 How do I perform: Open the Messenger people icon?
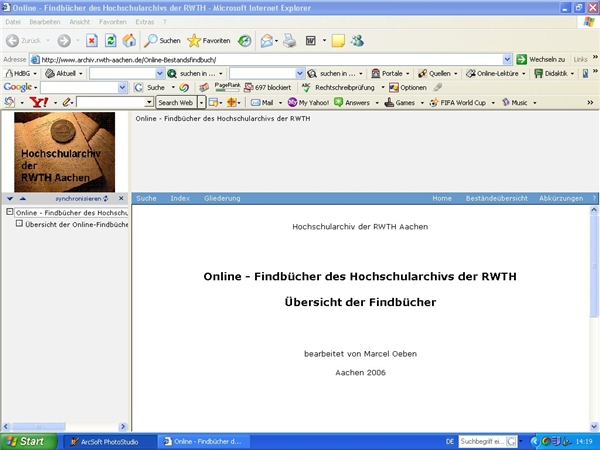pyautogui.click(x=357, y=41)
